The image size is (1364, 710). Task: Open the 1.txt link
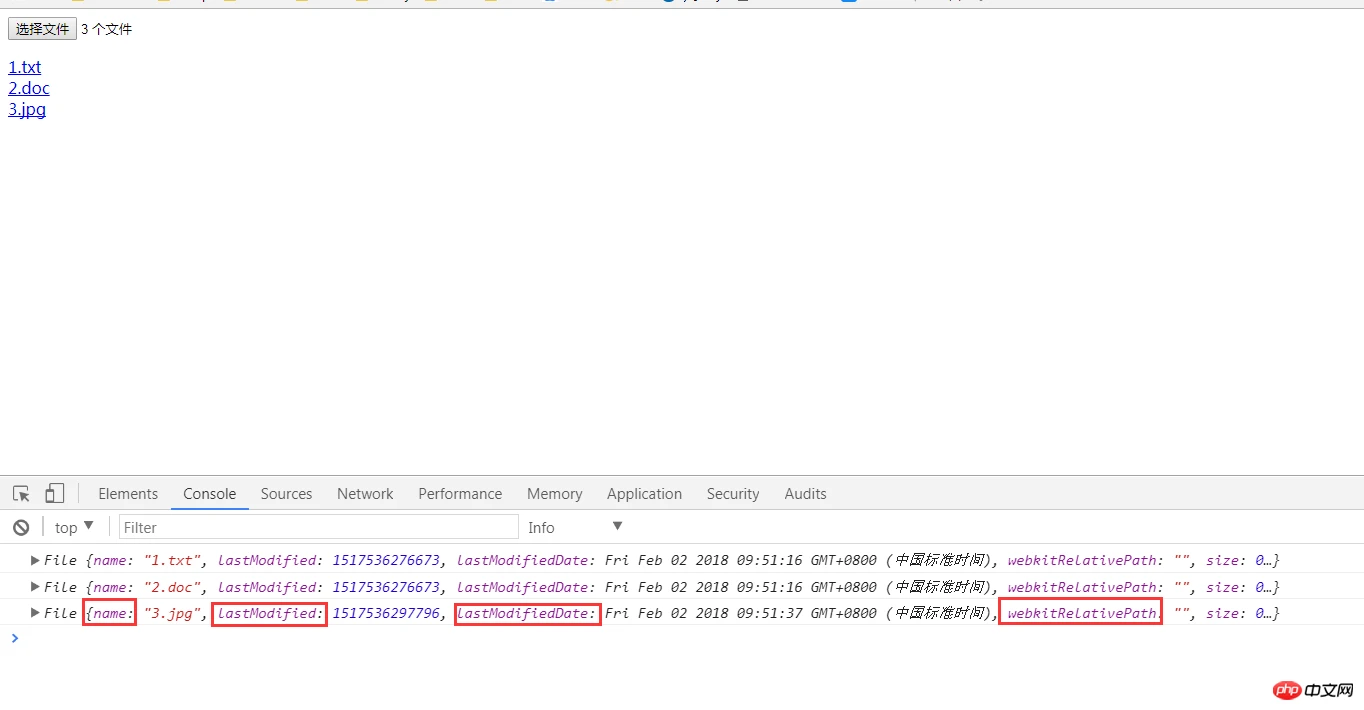point(25,67)
